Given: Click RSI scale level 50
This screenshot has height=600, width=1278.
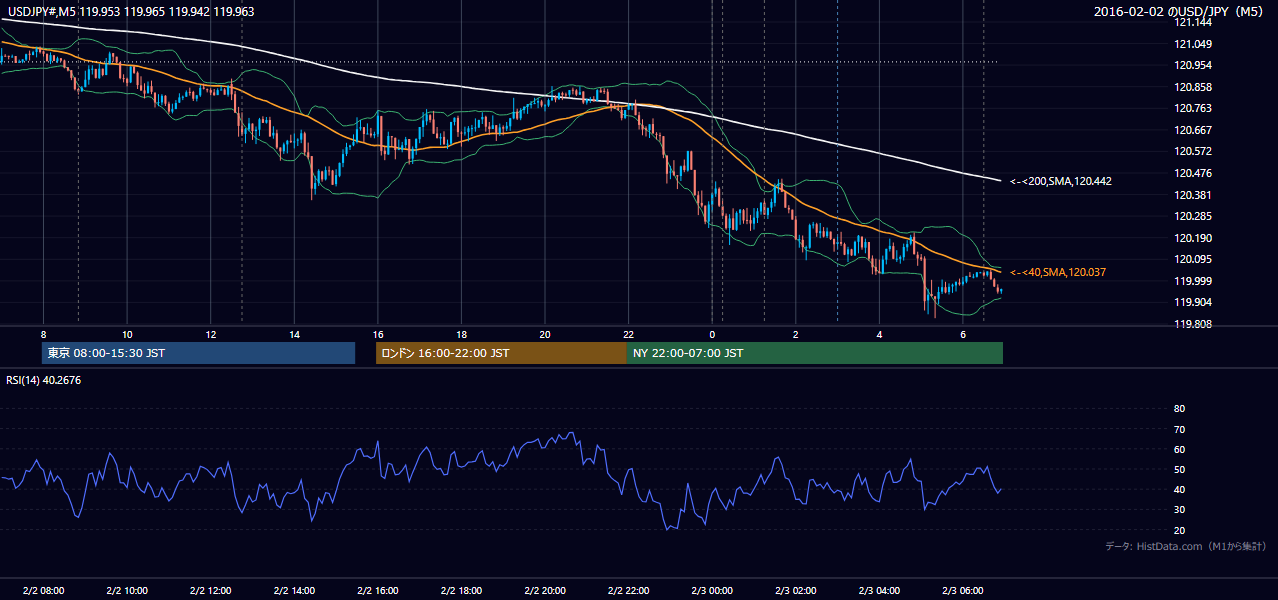Looking at the screenshot, I should point(1179,469).
